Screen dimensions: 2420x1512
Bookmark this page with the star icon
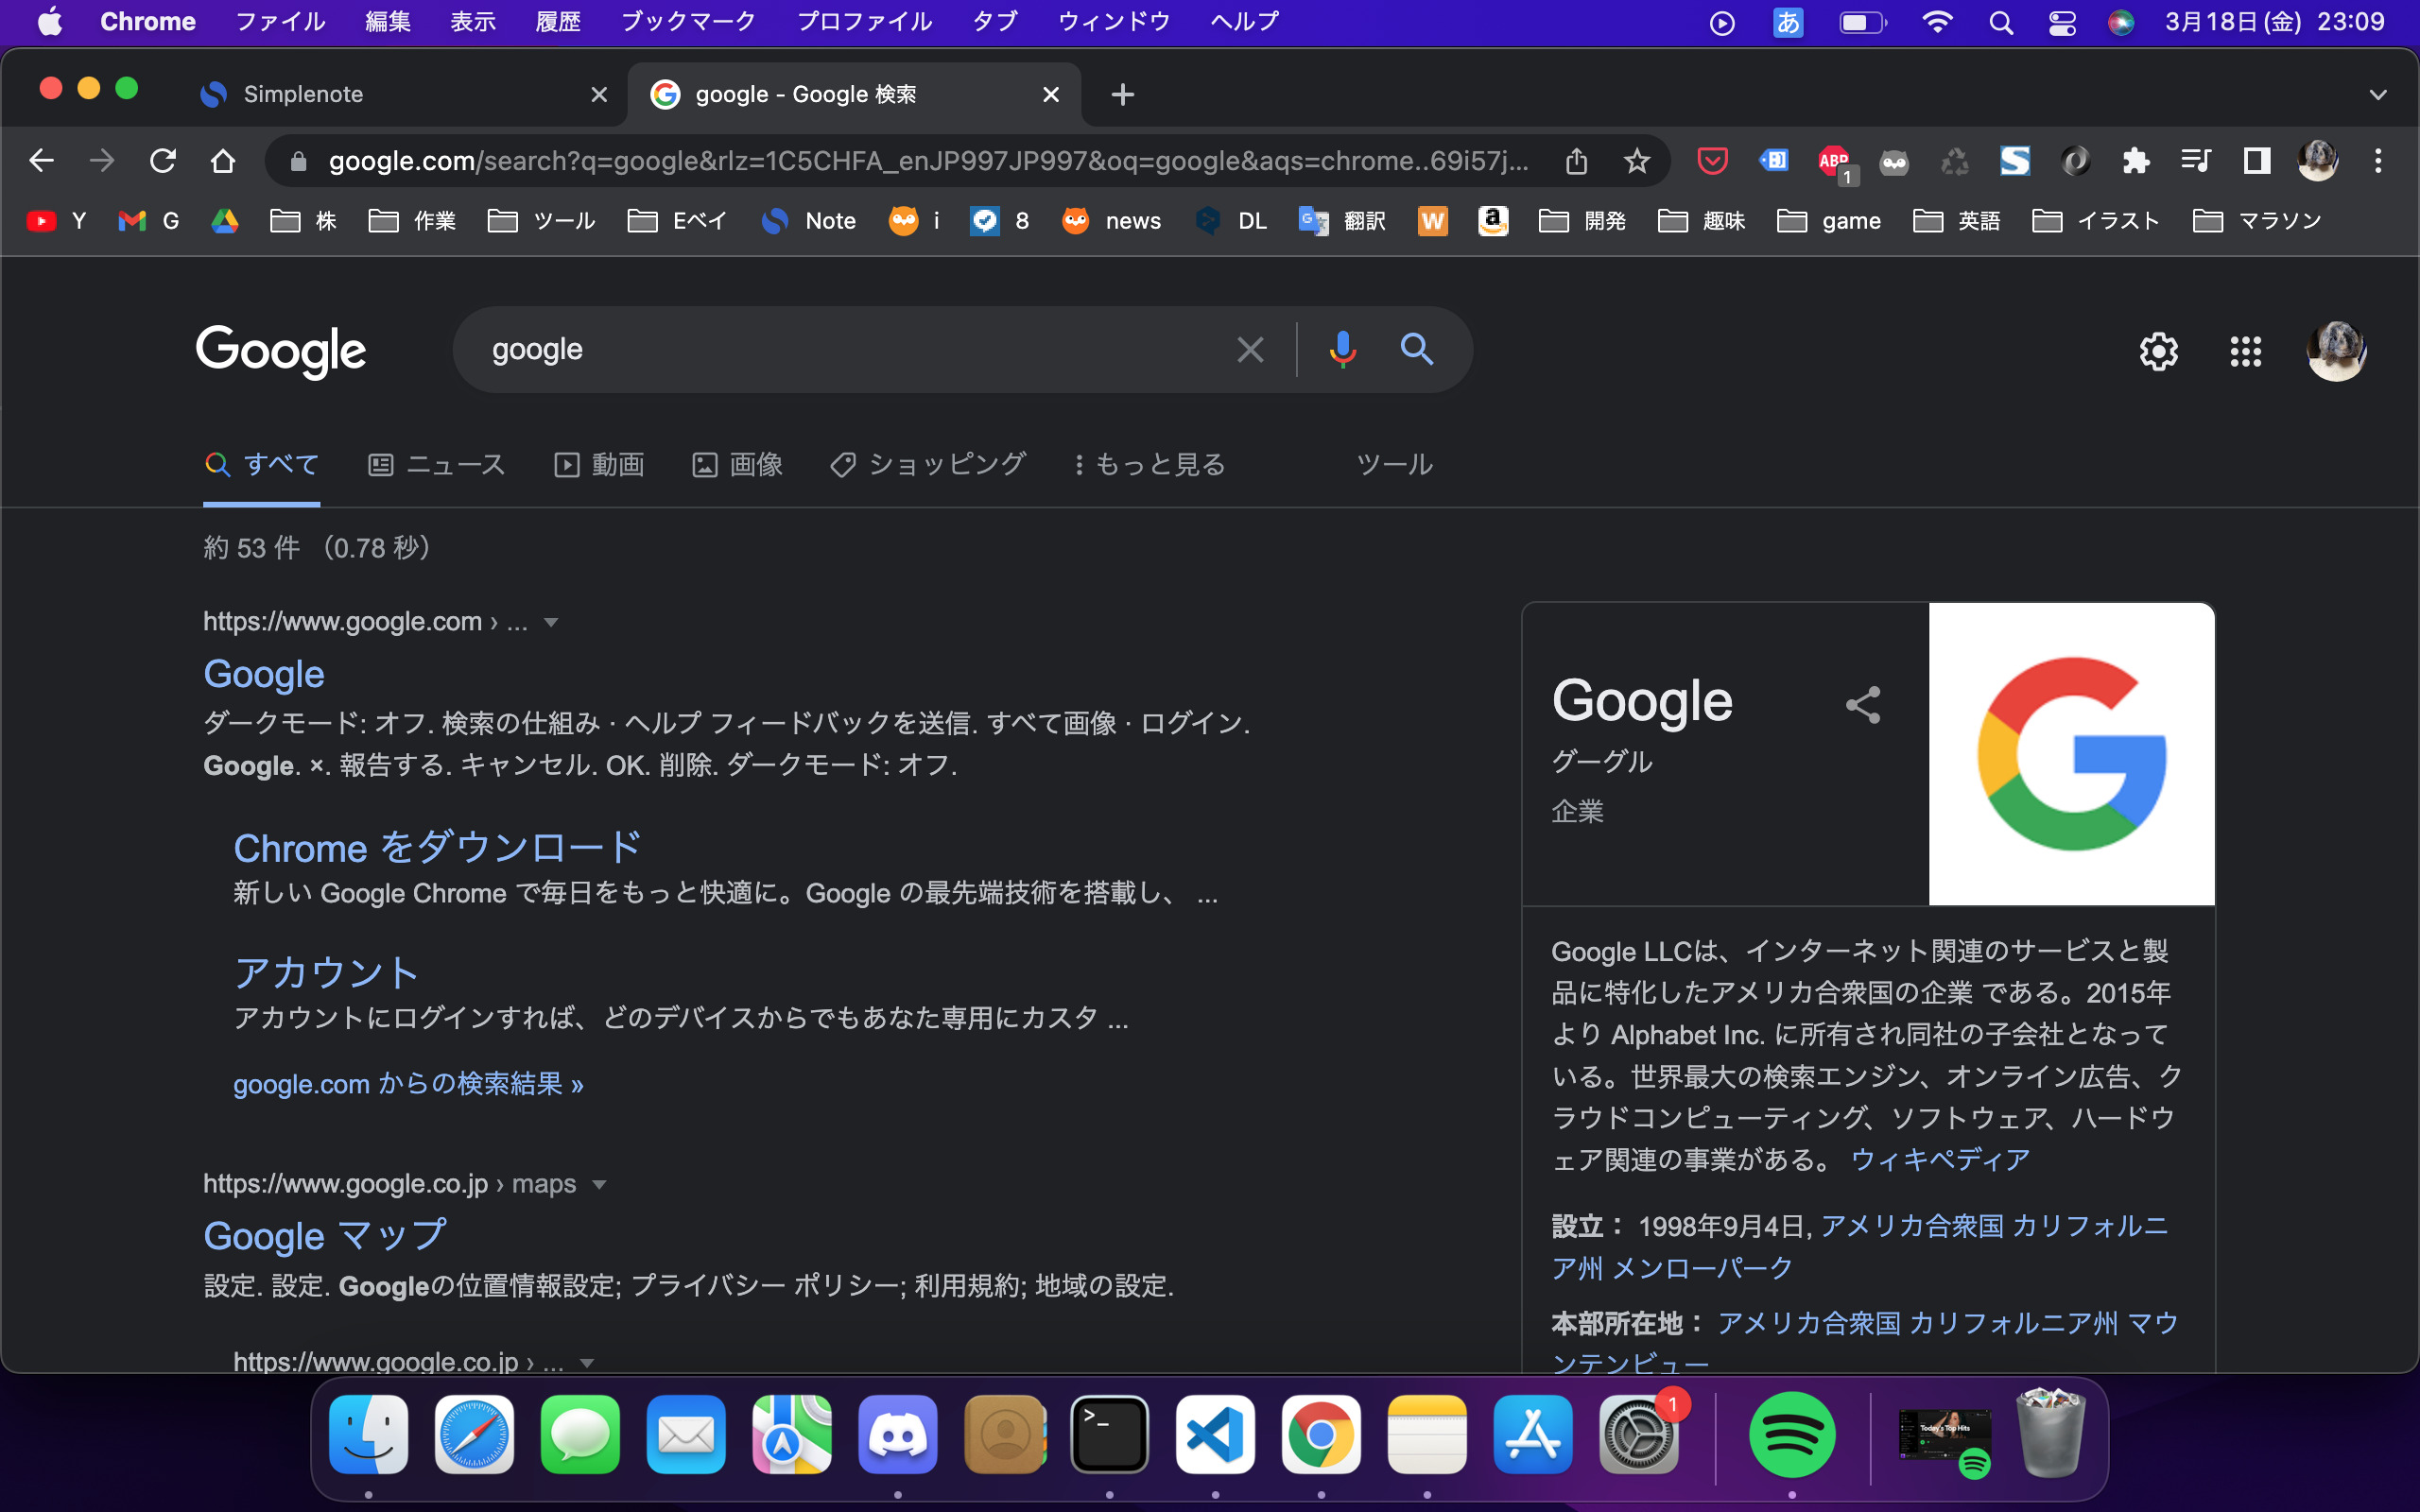1636,161
